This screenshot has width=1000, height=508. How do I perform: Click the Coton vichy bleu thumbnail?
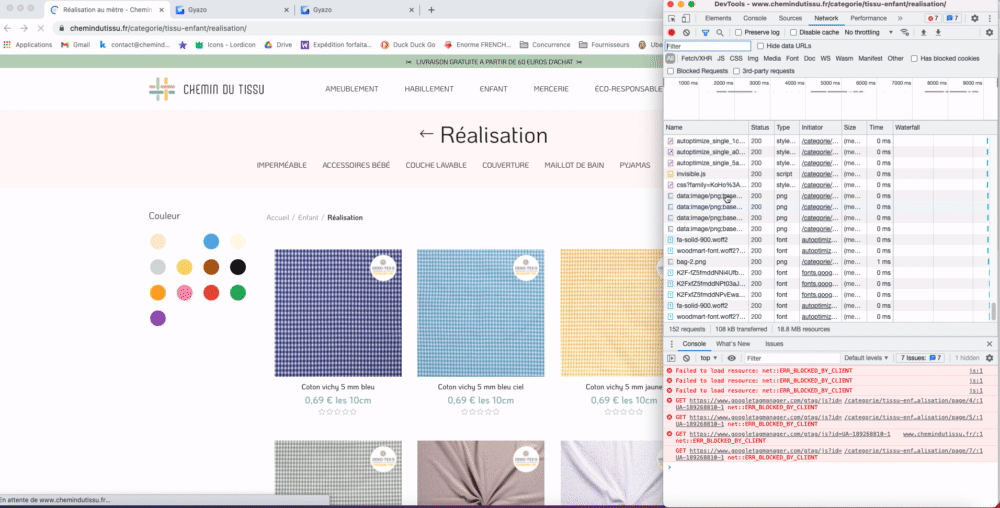coord(338,313)
